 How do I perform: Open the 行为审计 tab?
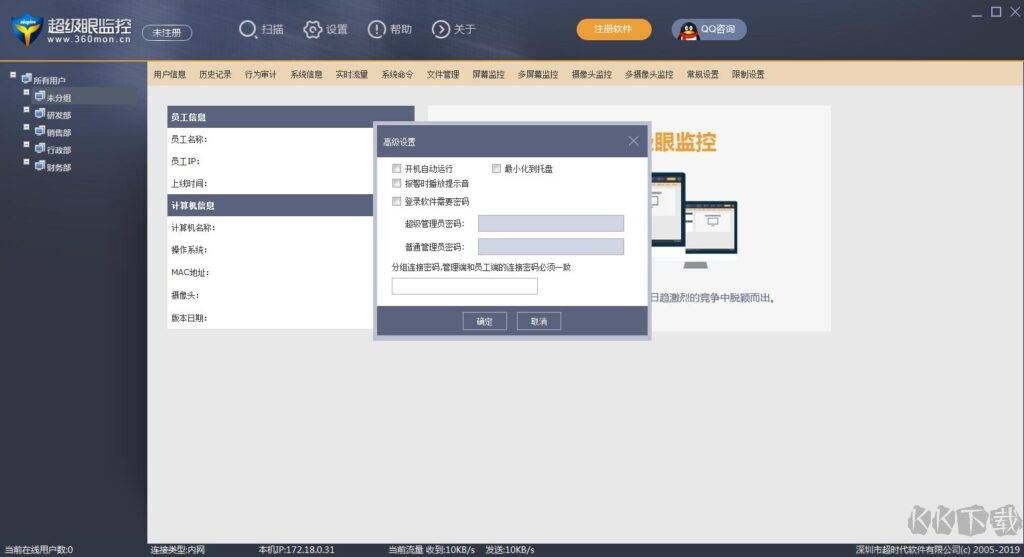pos(261,74)
